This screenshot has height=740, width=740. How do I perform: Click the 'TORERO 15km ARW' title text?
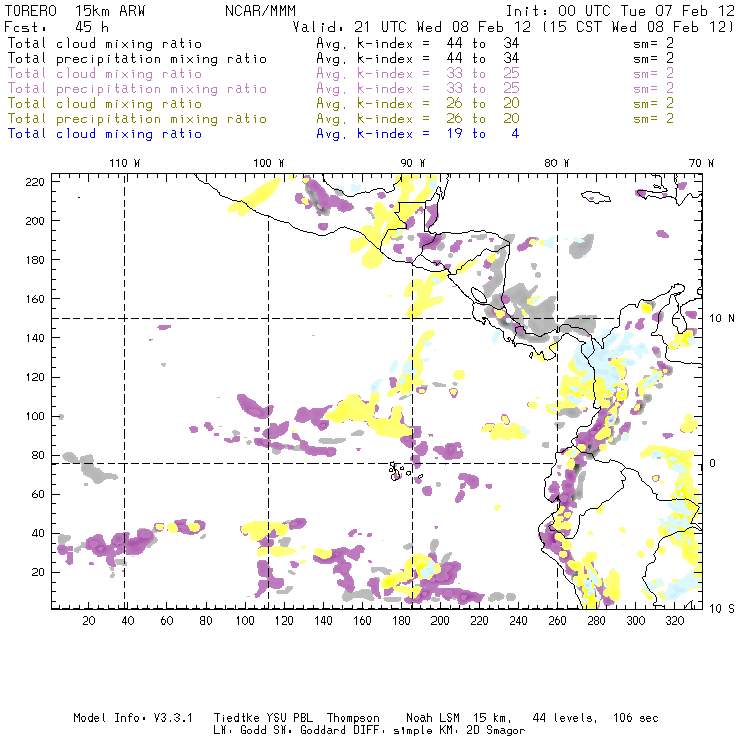coord(75,11)
